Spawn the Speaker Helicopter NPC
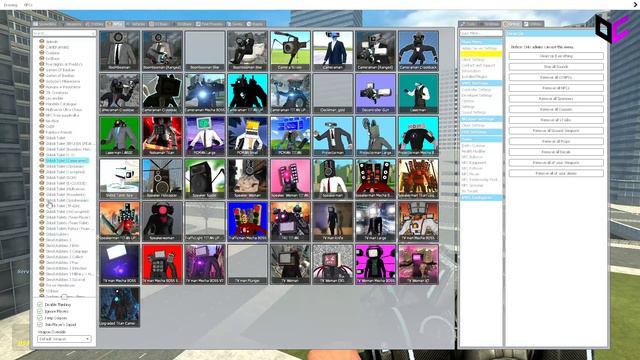Viewport: 640px width, 360px height. (162, 179)
